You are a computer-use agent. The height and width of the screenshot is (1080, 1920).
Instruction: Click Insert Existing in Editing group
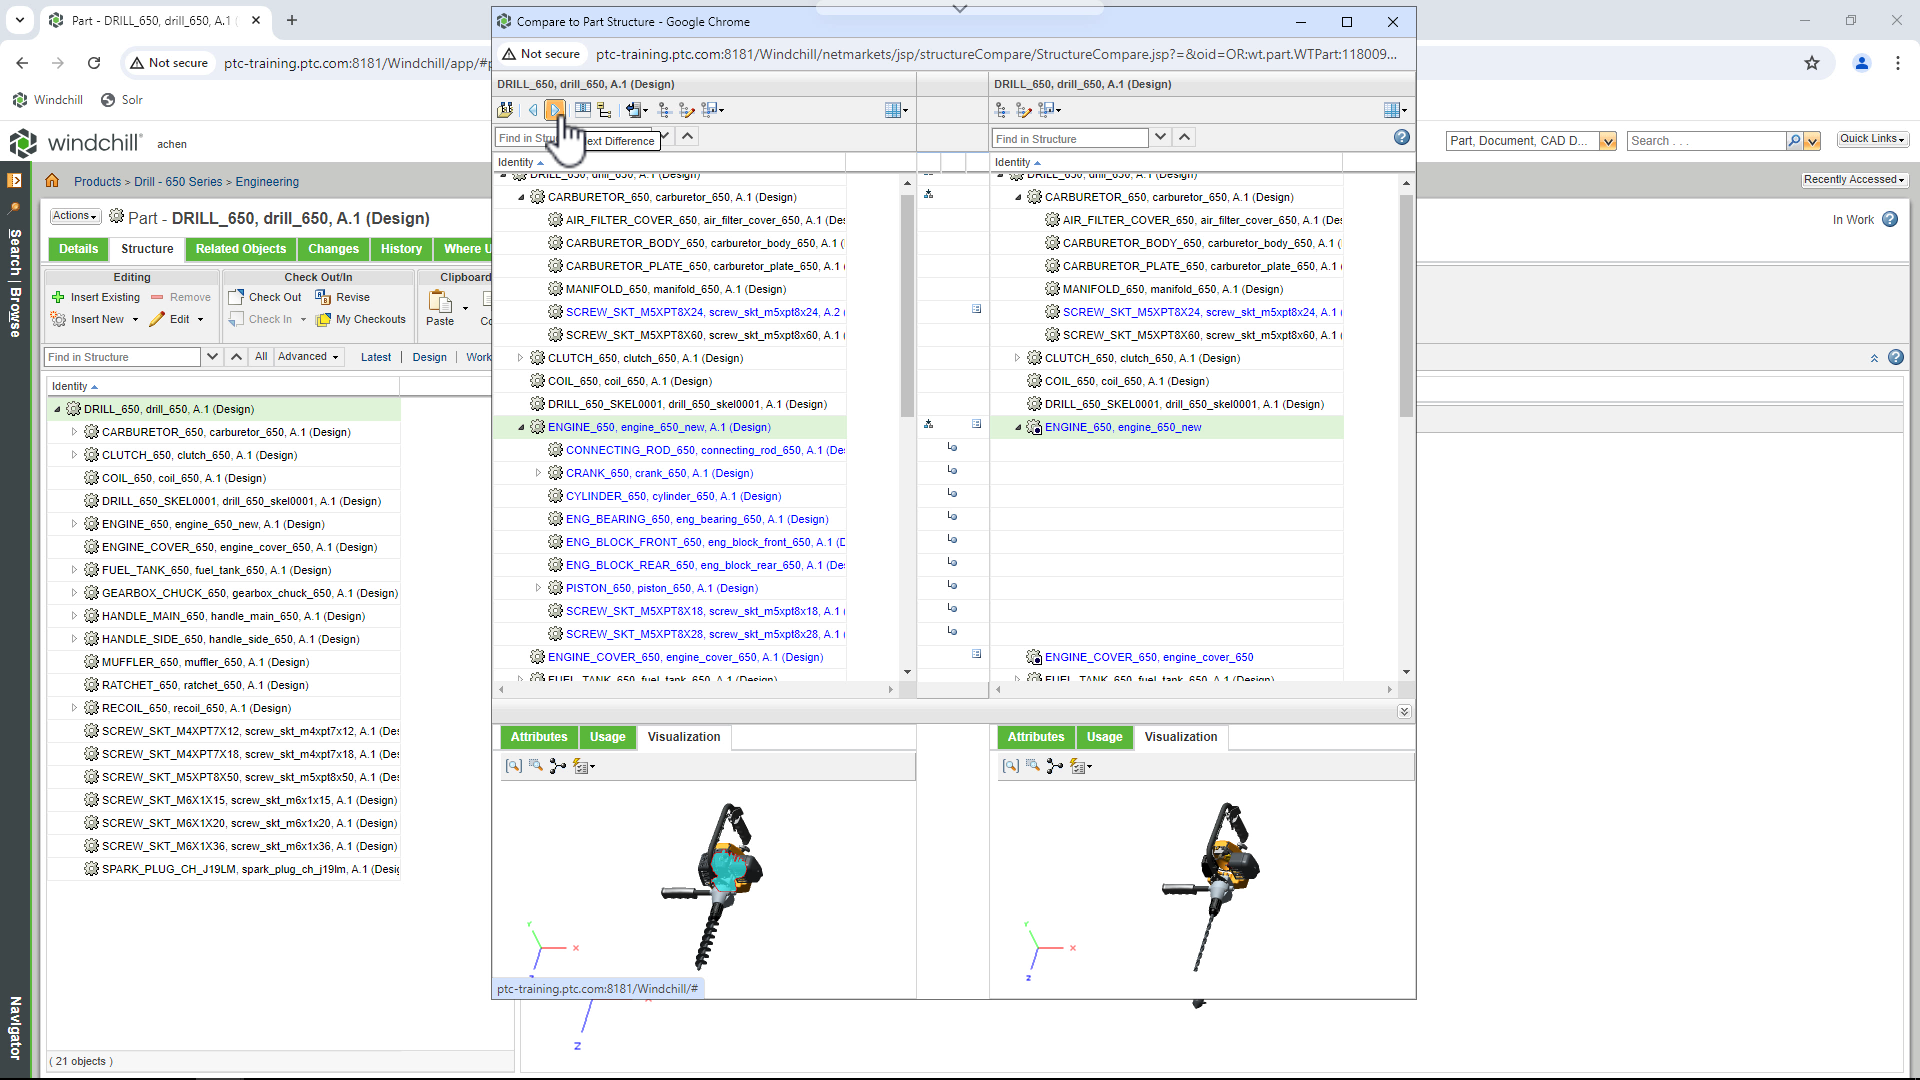[x=96, y=297]
